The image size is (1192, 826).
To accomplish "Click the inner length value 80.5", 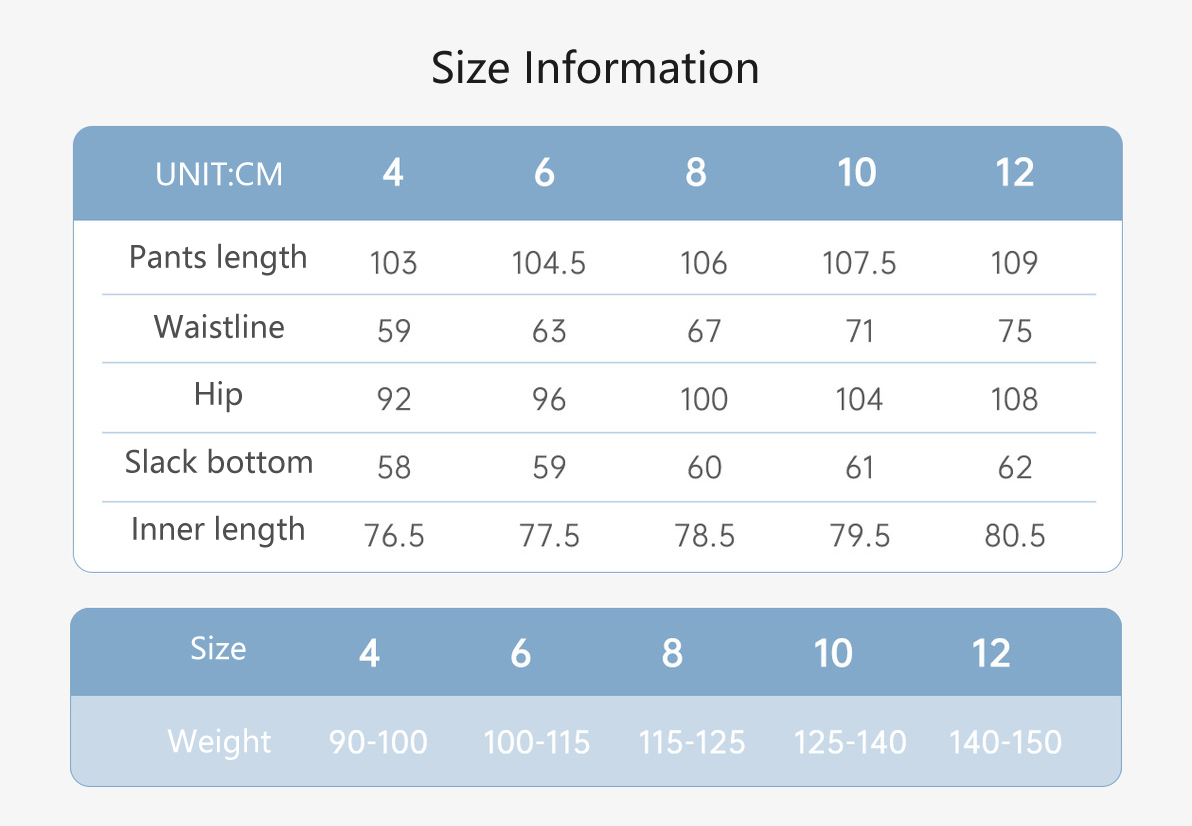I will click(1015, 536).
